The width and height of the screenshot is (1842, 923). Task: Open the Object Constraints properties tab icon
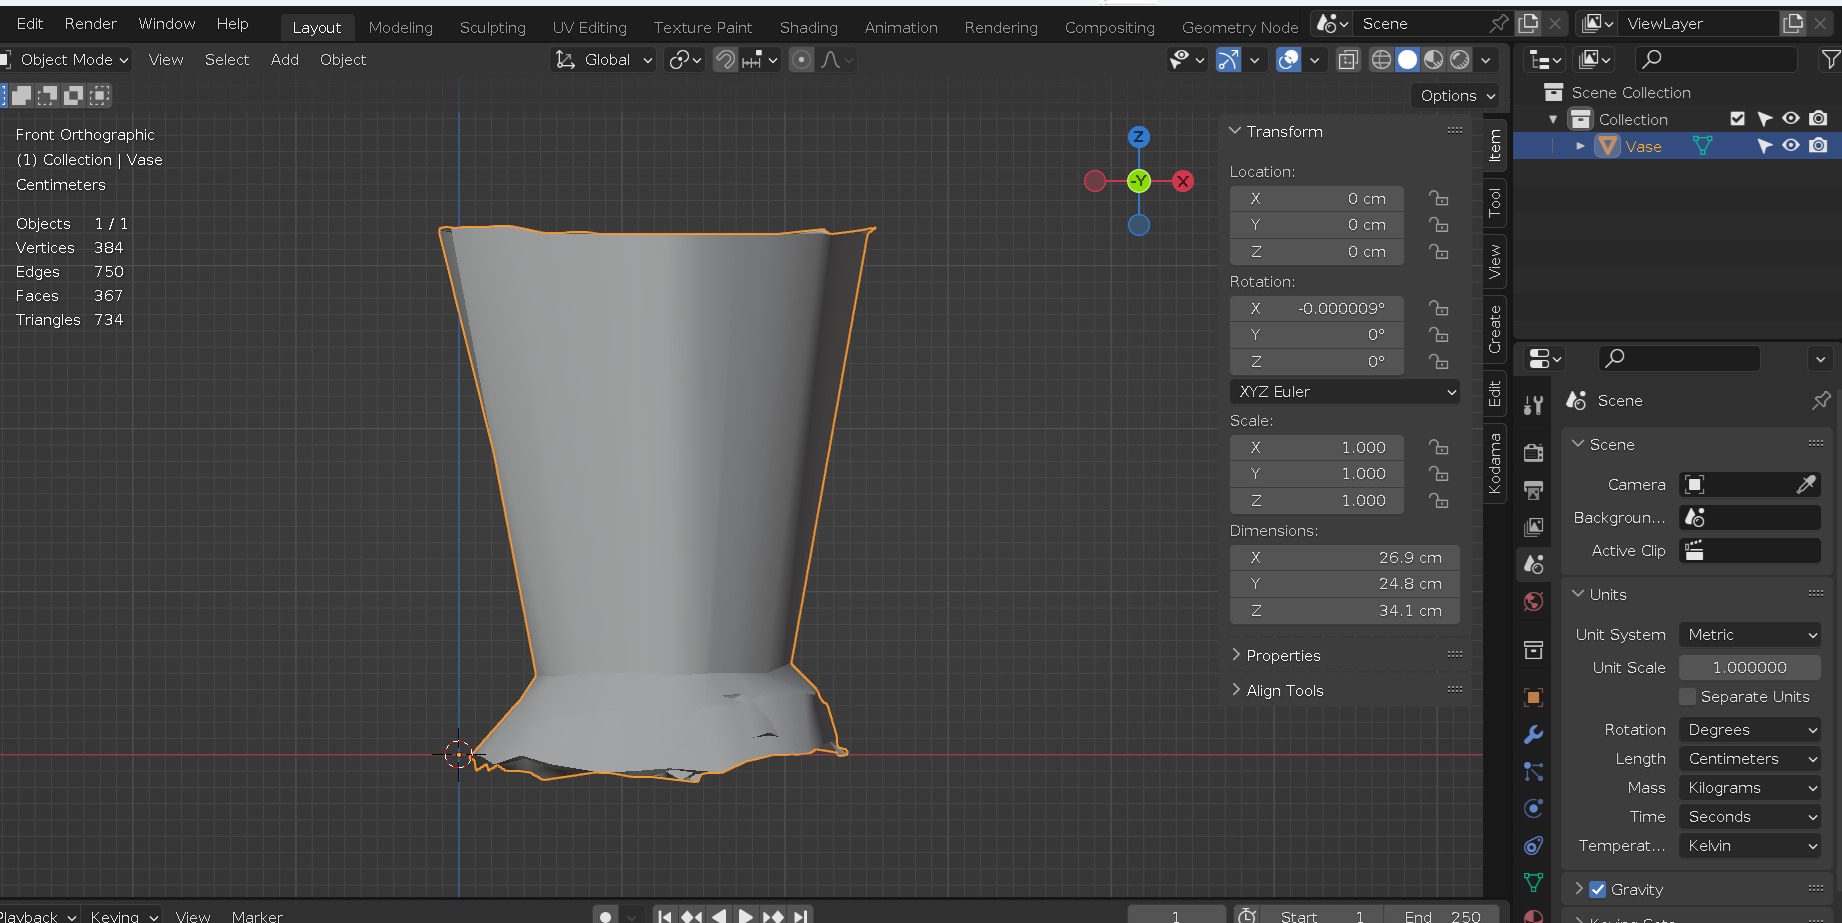pos(1533,845)
